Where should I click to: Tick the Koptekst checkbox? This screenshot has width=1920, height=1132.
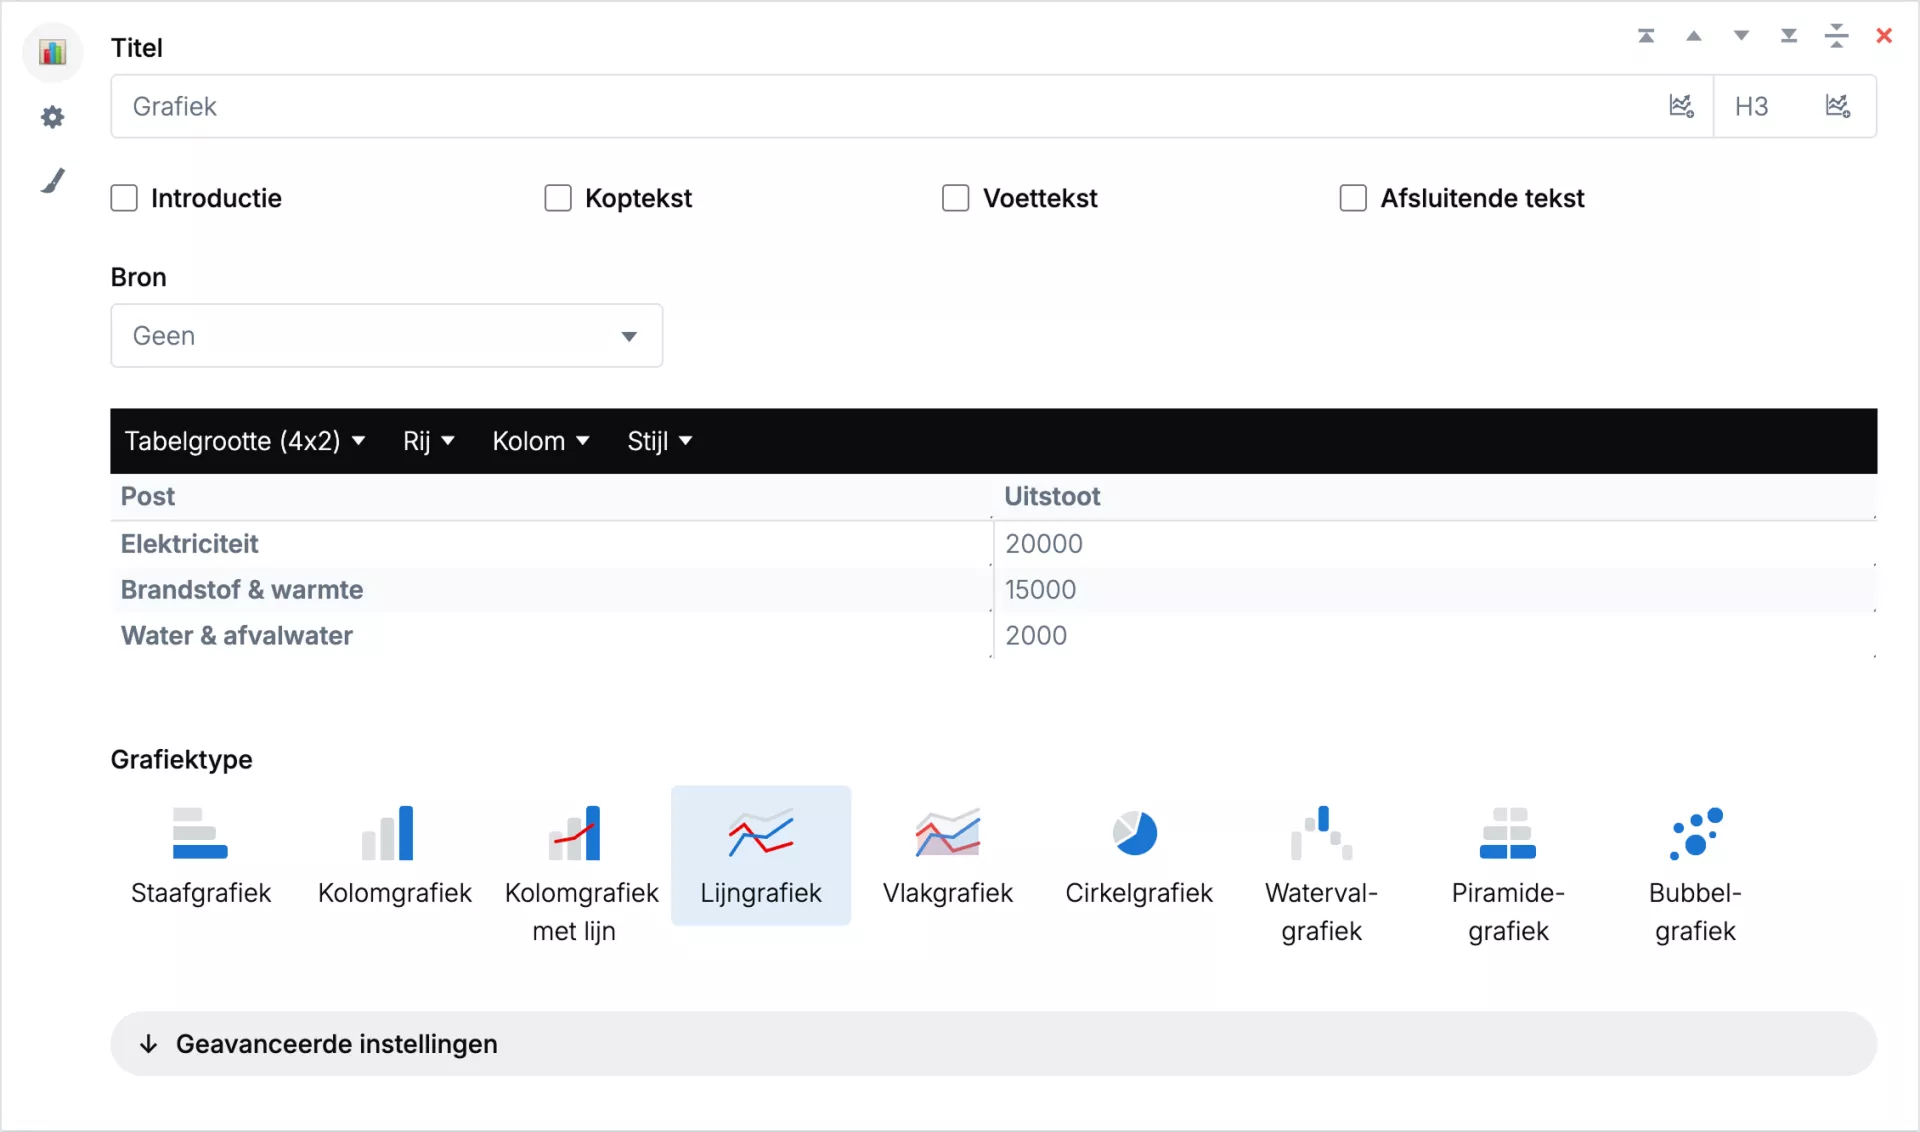click(x=558, y=198)
